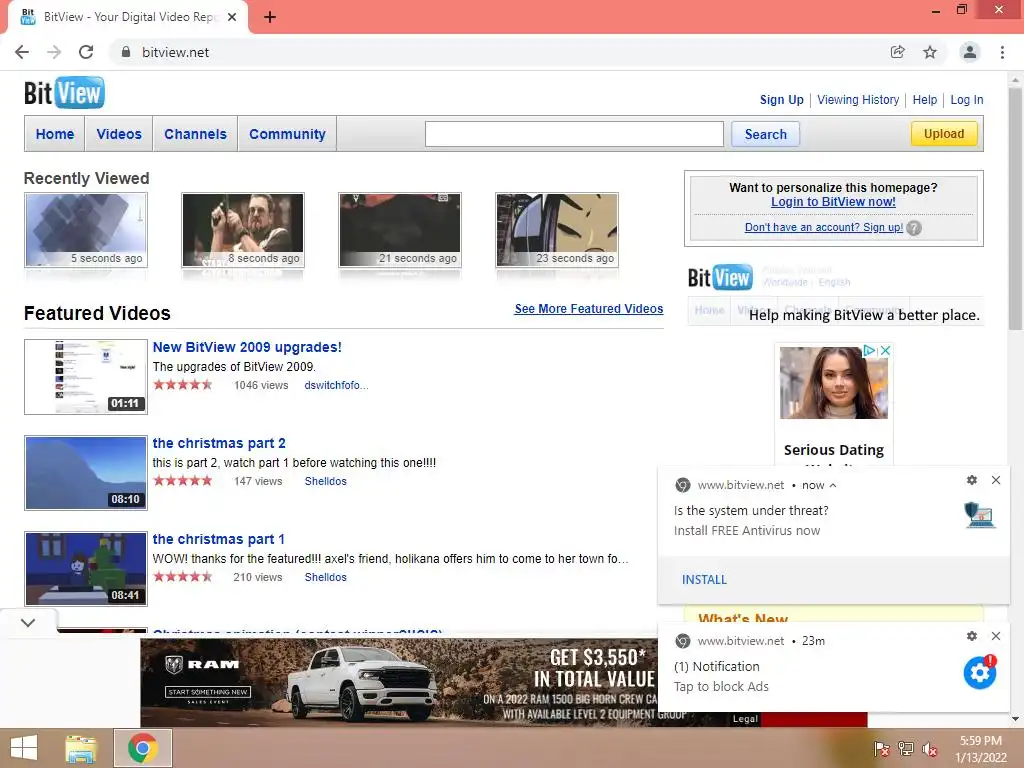Viewport: 1024px width, 768px height.
Task: Click the BitView logo at page top
Action: tap(64, 93)
